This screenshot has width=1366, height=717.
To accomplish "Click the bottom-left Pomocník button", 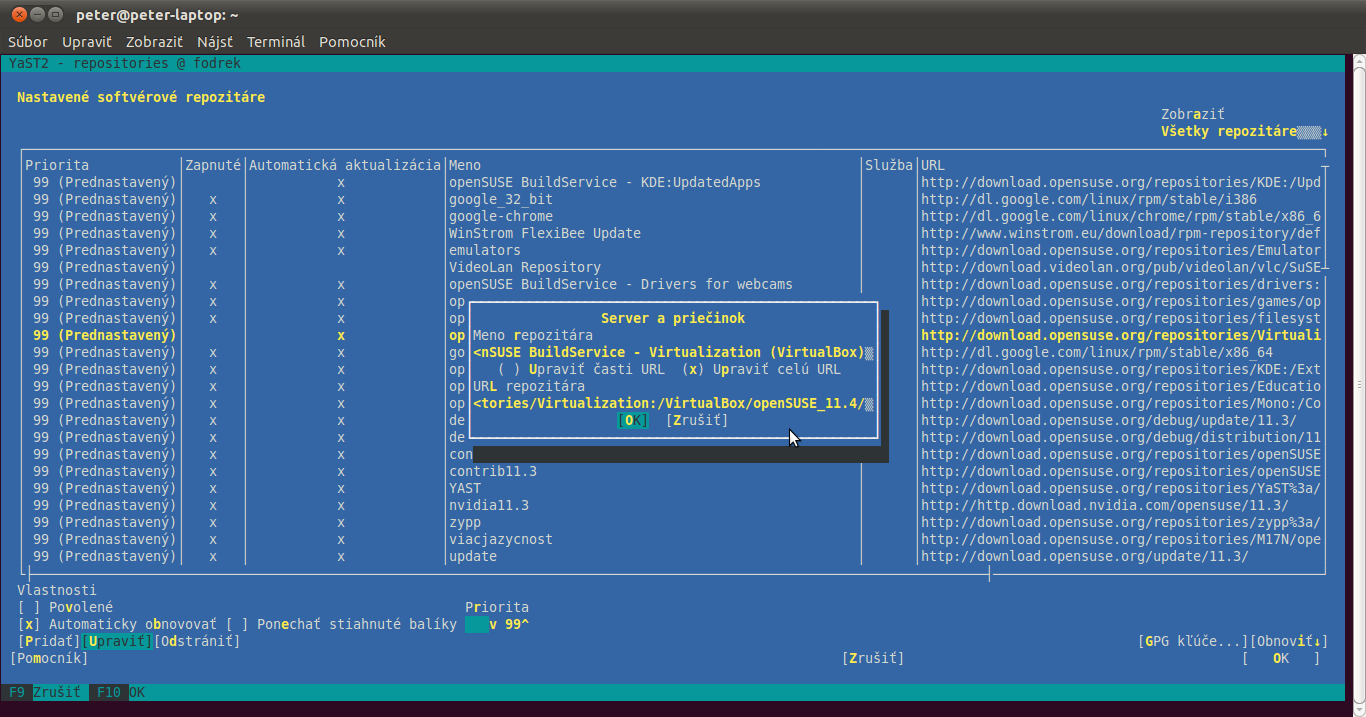I will click(49, 658).
